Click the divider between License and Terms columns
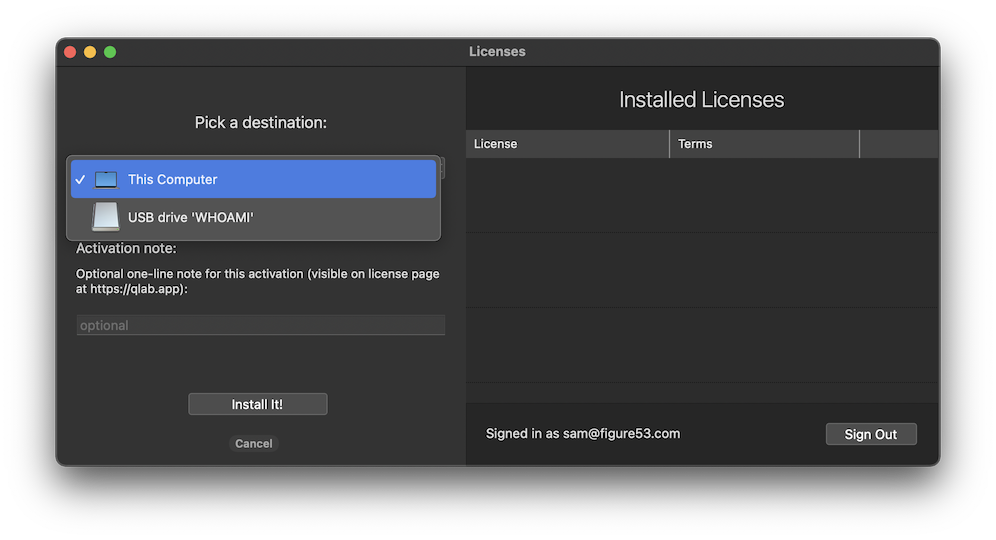The width and height of the screenshot is (996, 540). (669, 144)
